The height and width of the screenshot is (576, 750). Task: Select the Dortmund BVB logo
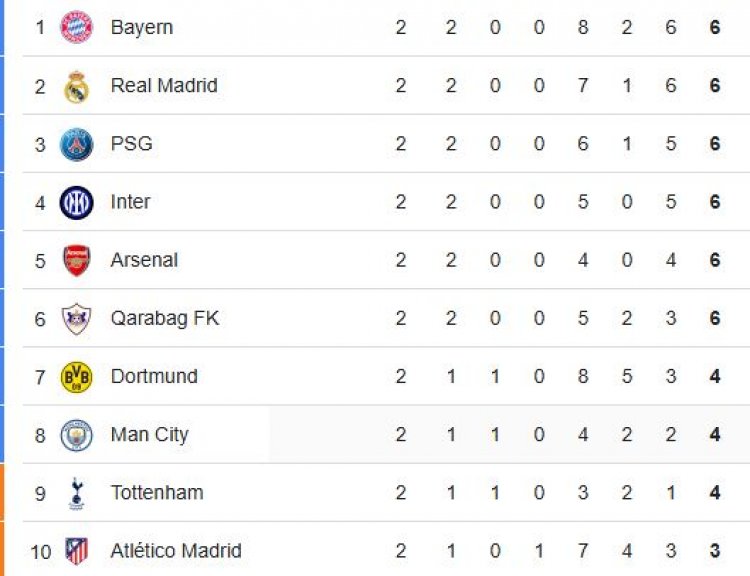pos(77,377)
